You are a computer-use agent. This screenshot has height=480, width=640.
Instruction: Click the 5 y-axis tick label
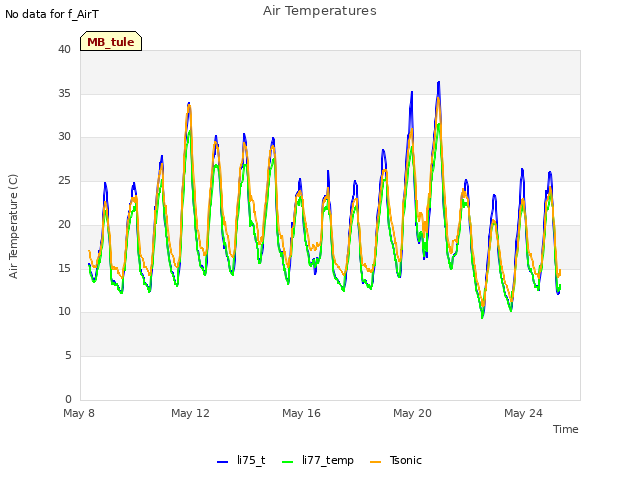(x=68, y=356)
